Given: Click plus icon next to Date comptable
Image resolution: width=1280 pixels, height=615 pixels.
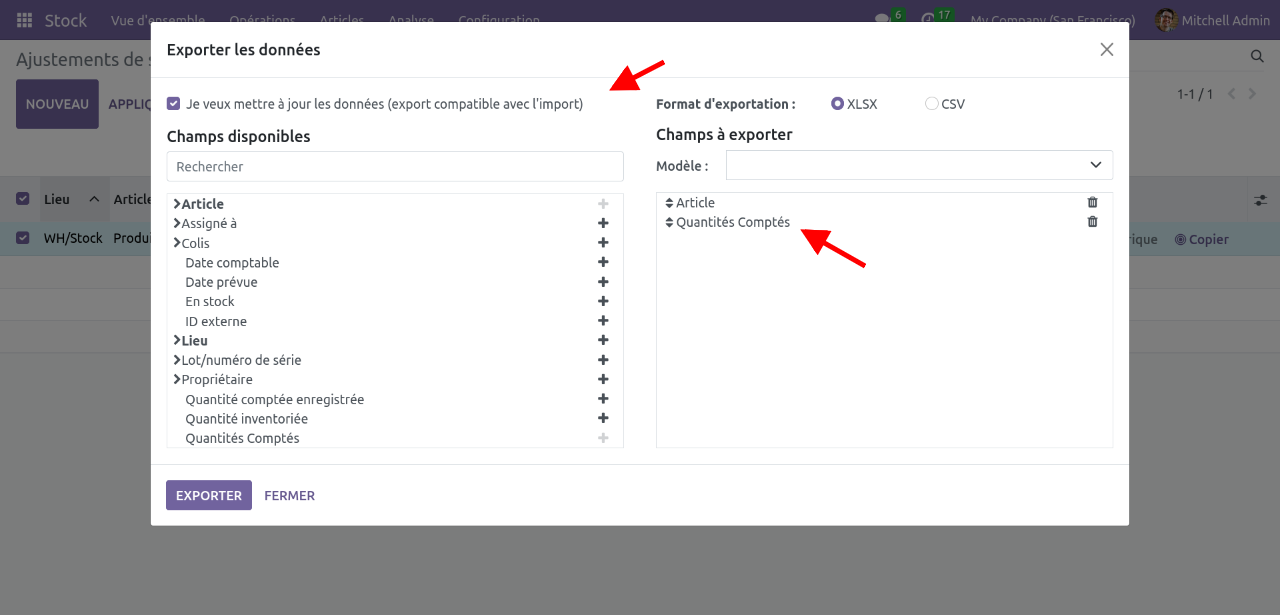Looking at the screenshot, I should [x=603, y=262].
